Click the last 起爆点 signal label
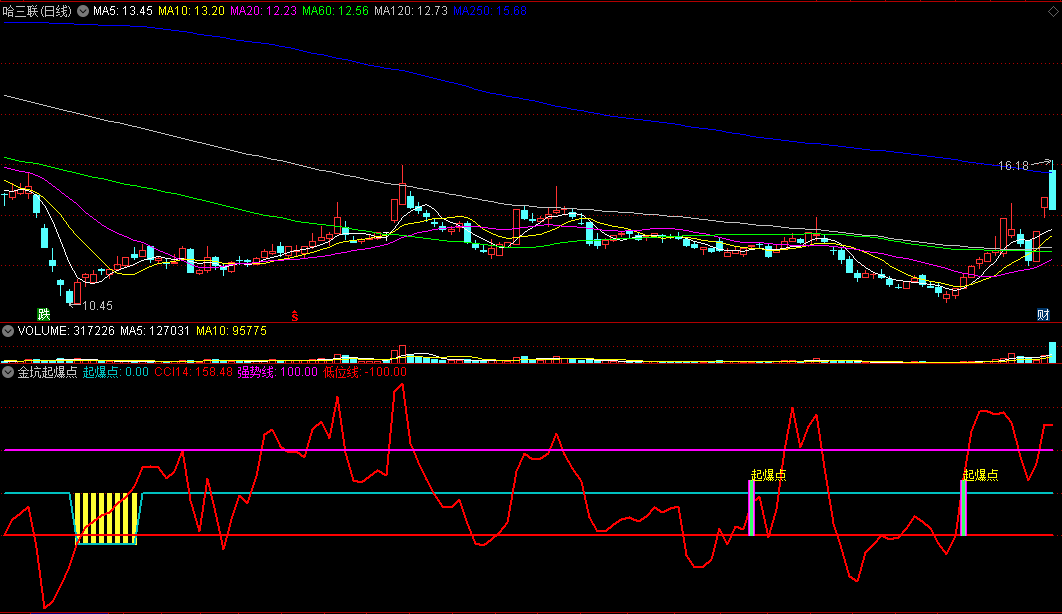The image size is (1062, 614). click(x=981, y=475)
